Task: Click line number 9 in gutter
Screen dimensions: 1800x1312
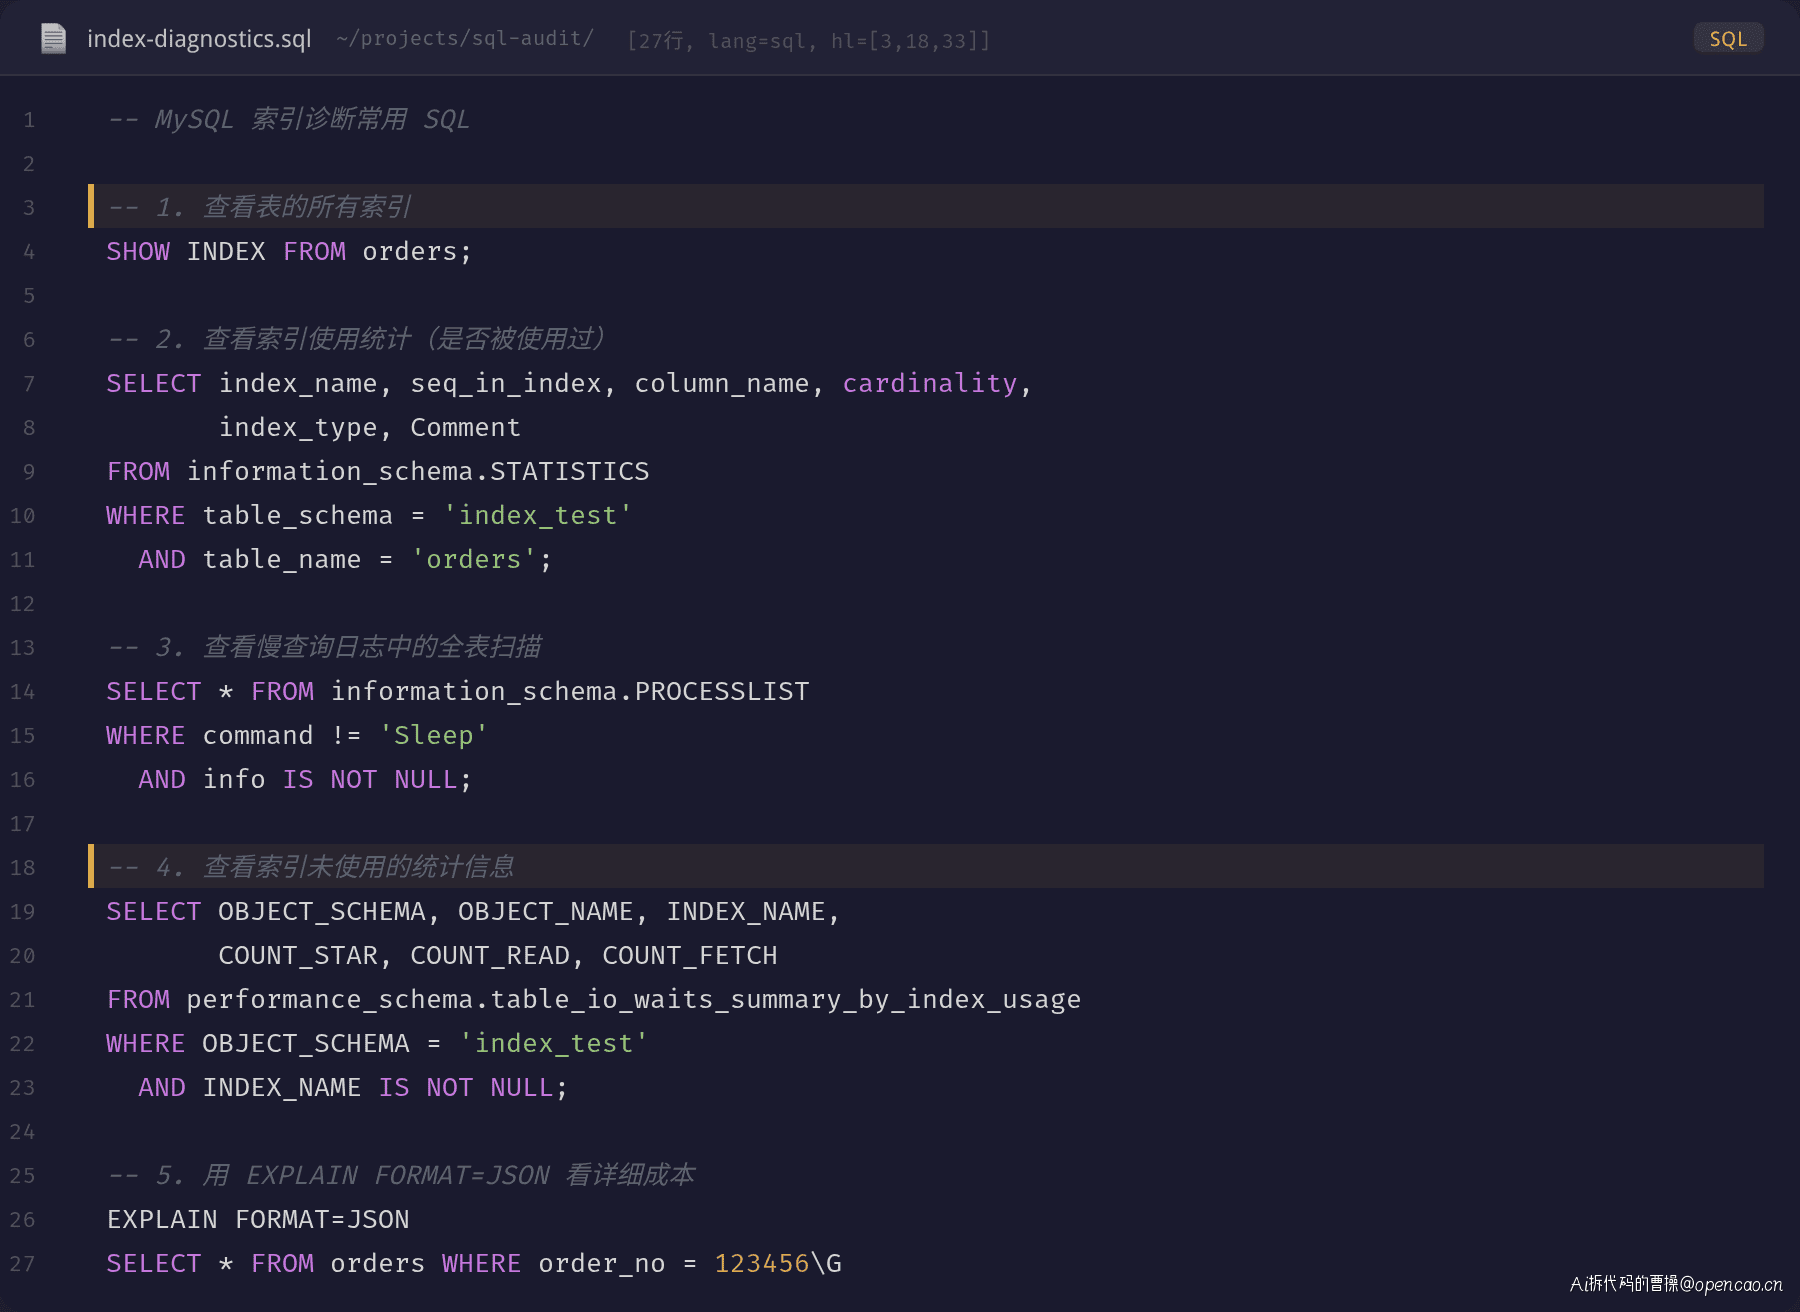Action: (29, 472)
